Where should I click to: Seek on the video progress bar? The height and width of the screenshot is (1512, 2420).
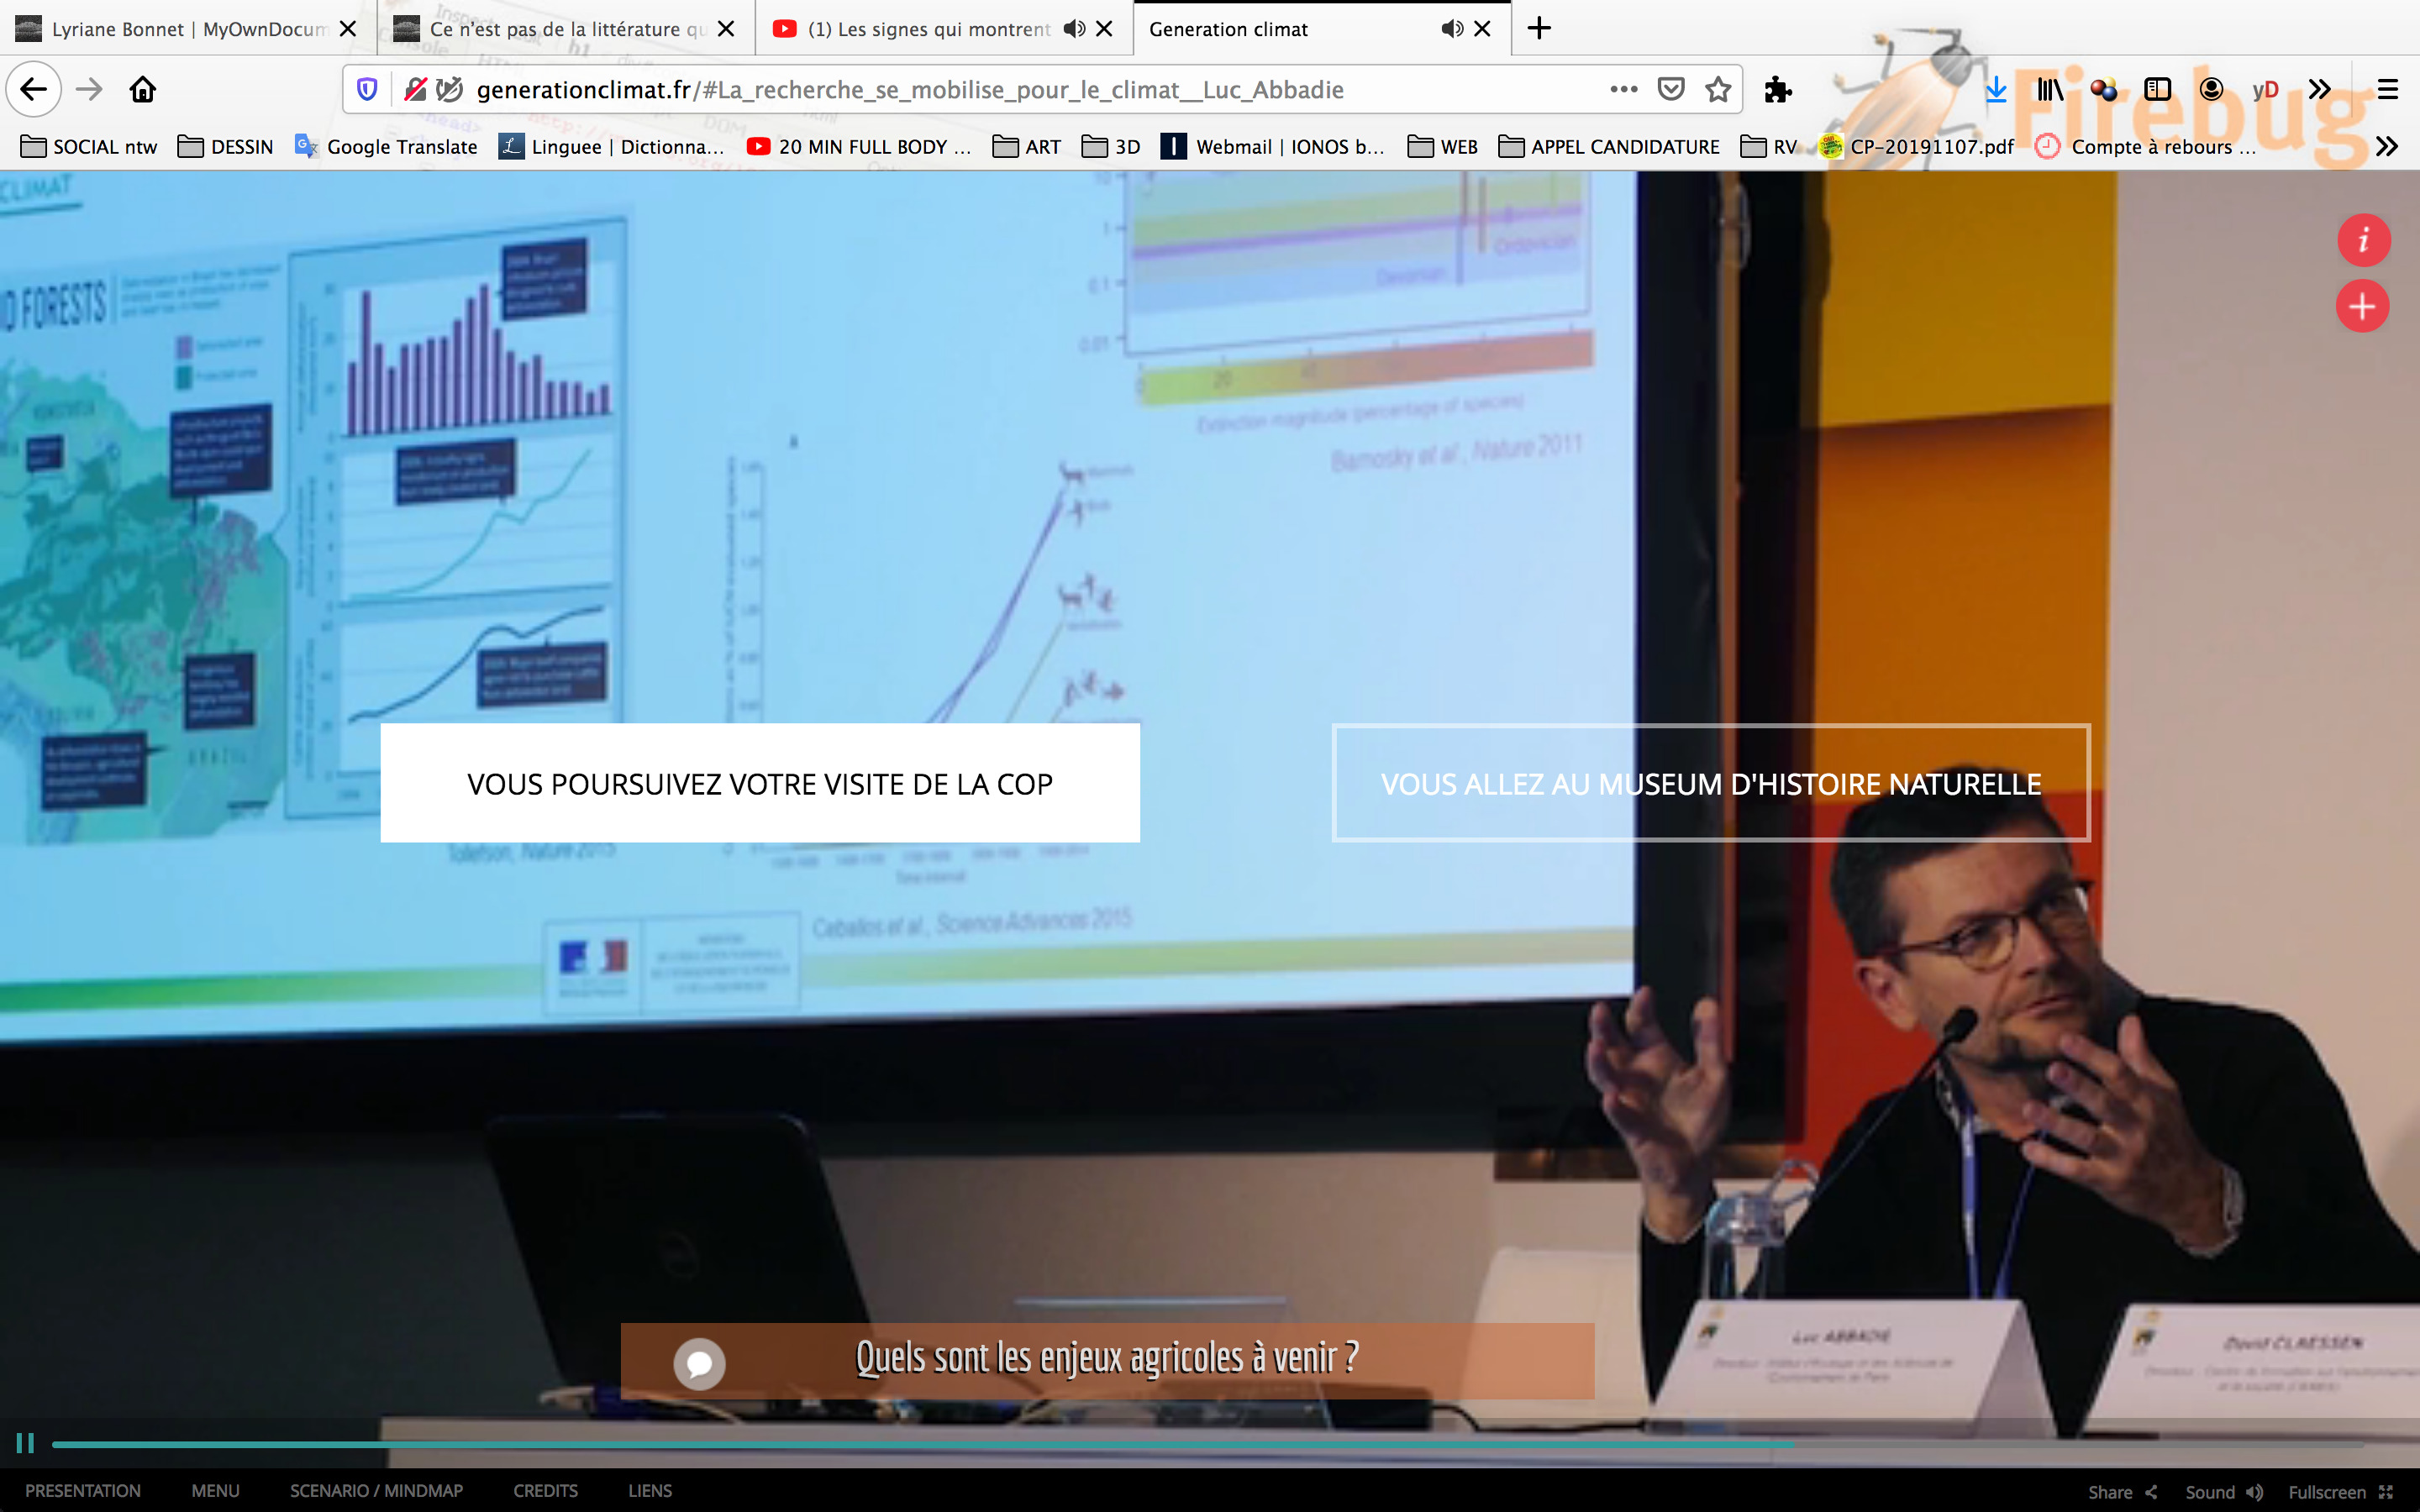pyautogui.click(x=1200, y=1444)
